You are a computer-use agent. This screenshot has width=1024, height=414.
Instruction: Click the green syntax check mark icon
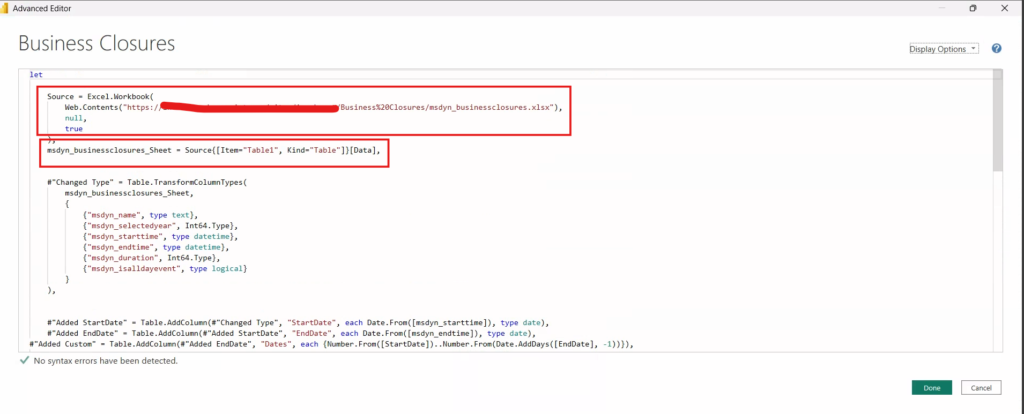(24, 360)
